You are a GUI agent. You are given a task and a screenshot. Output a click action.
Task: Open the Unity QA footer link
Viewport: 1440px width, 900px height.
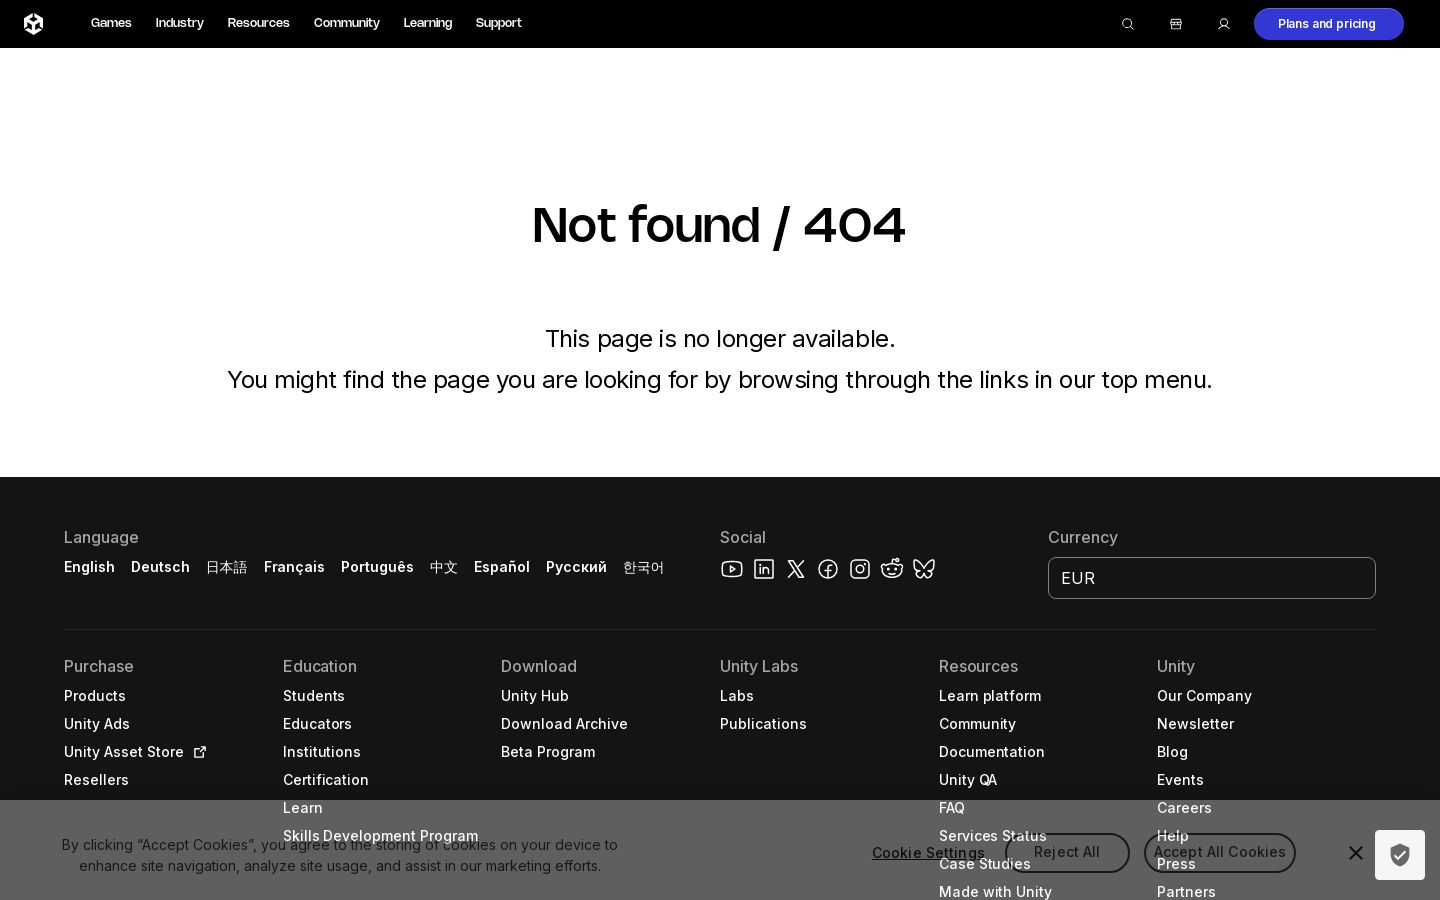click(968, 780)
